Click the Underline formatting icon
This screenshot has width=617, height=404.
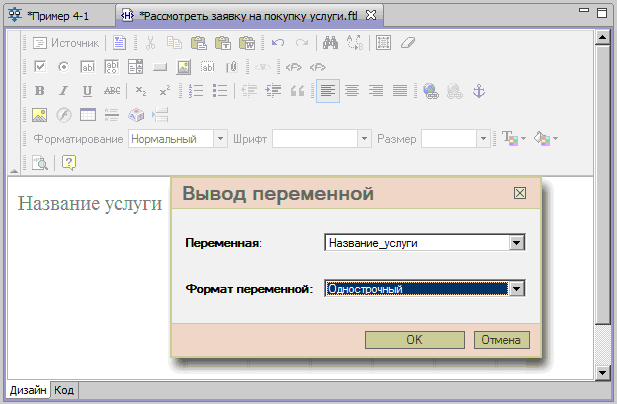tap(87, 91)
